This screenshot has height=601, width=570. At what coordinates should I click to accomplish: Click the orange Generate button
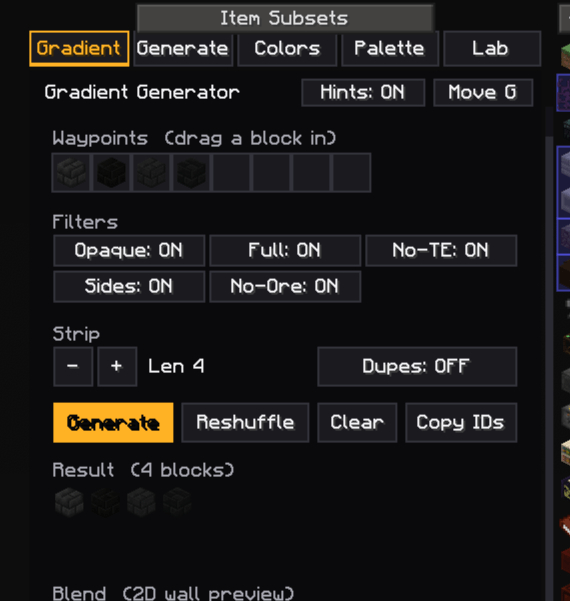(113, 423)
